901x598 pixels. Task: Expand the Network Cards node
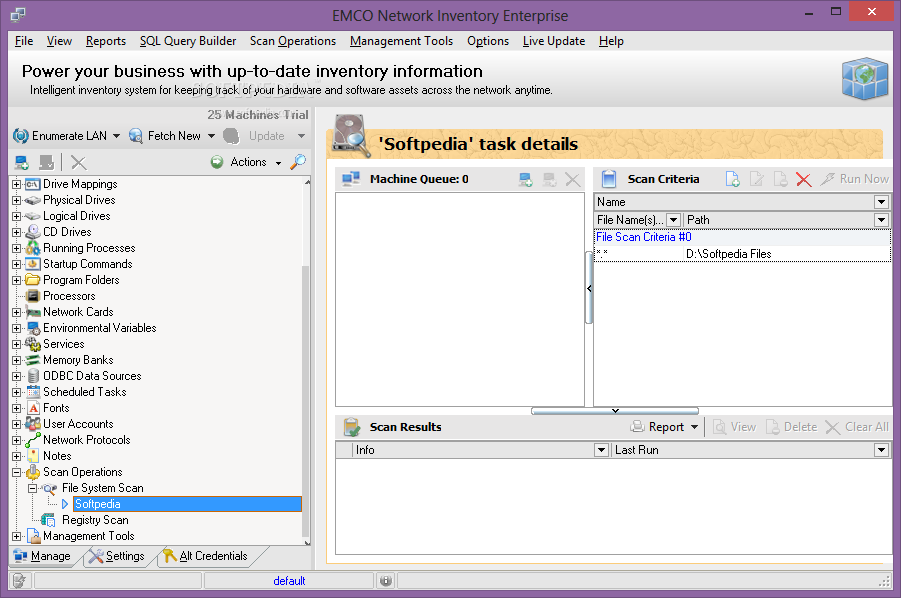(x=16, y=312)
